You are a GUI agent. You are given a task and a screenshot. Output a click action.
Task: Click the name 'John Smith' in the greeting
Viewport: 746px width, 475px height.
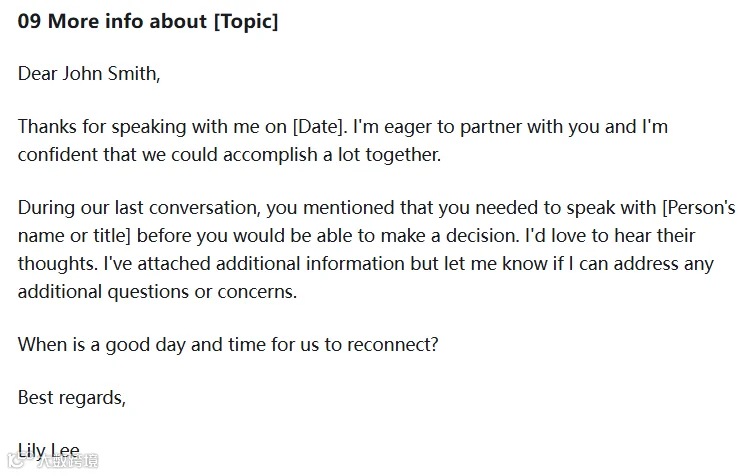[x=109, y=74]
